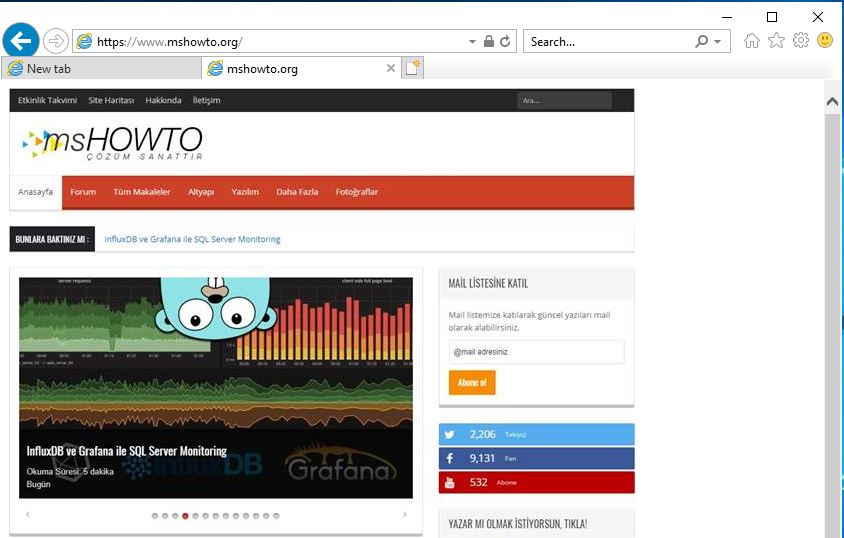Expand the address bar autocomplete dropdown
The height and width of the screenshot is (538, 844).
[x=472, y=41]
